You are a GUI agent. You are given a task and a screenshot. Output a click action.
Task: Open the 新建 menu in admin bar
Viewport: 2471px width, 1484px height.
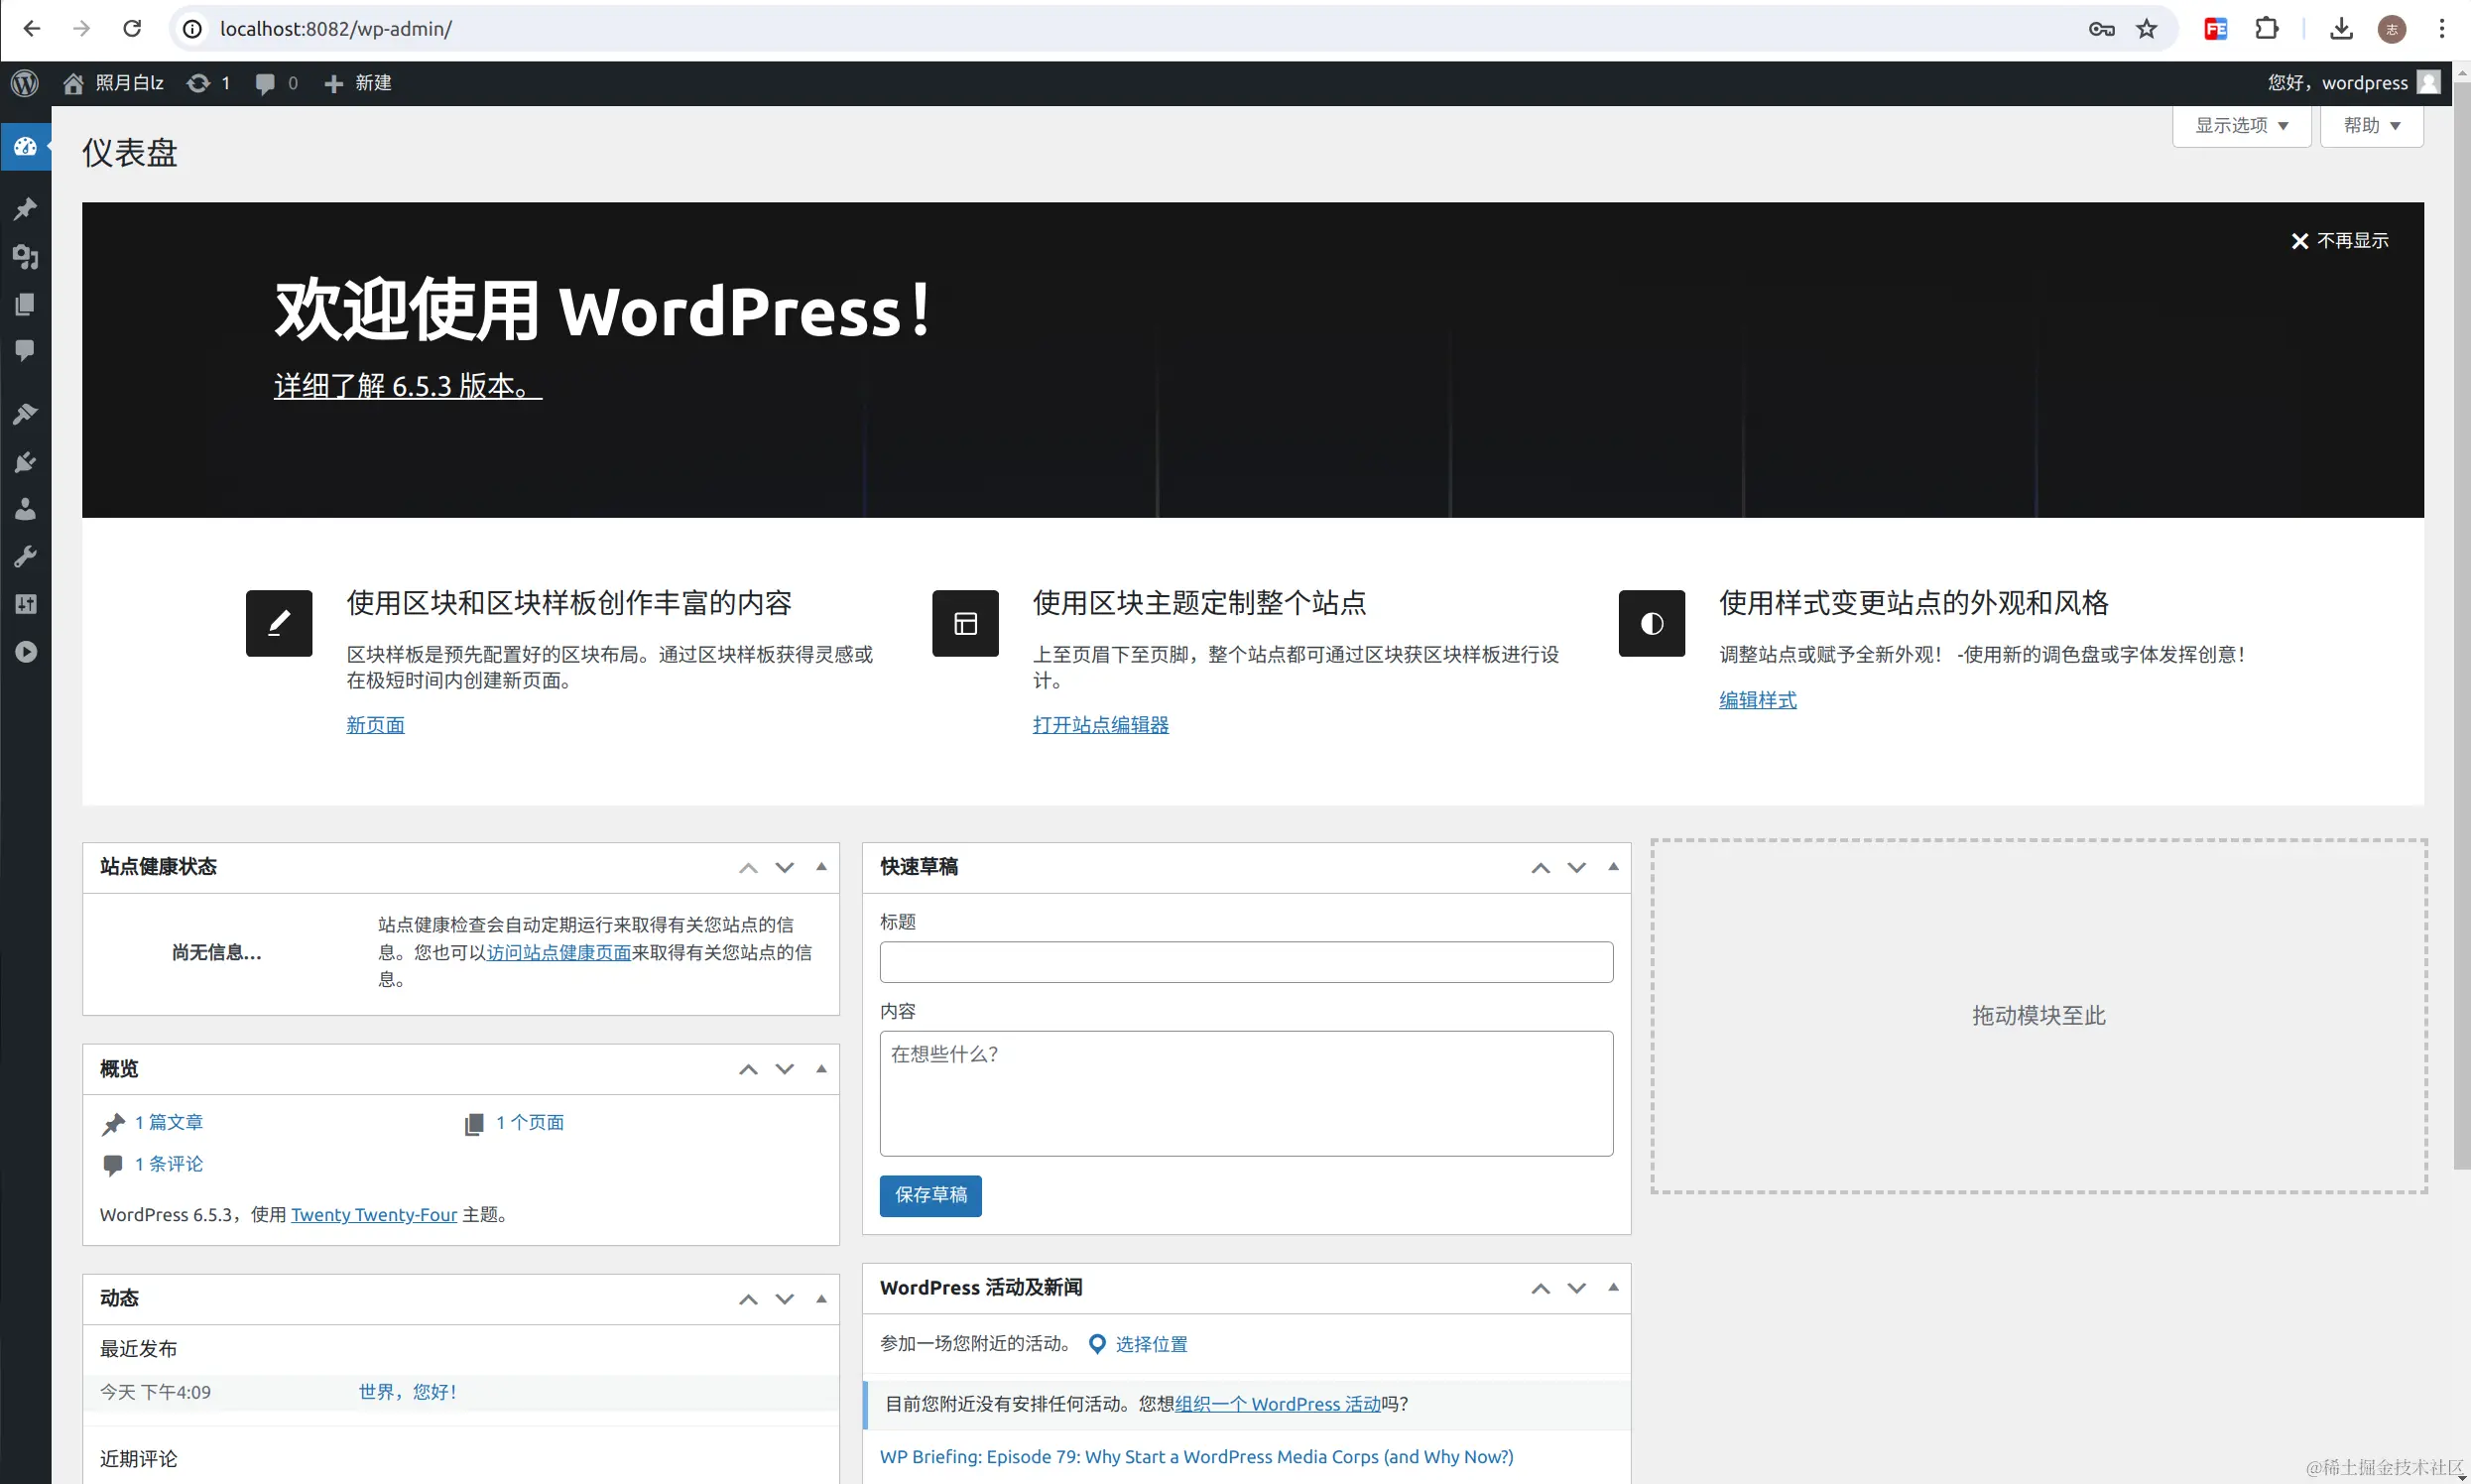click(358, 83)
